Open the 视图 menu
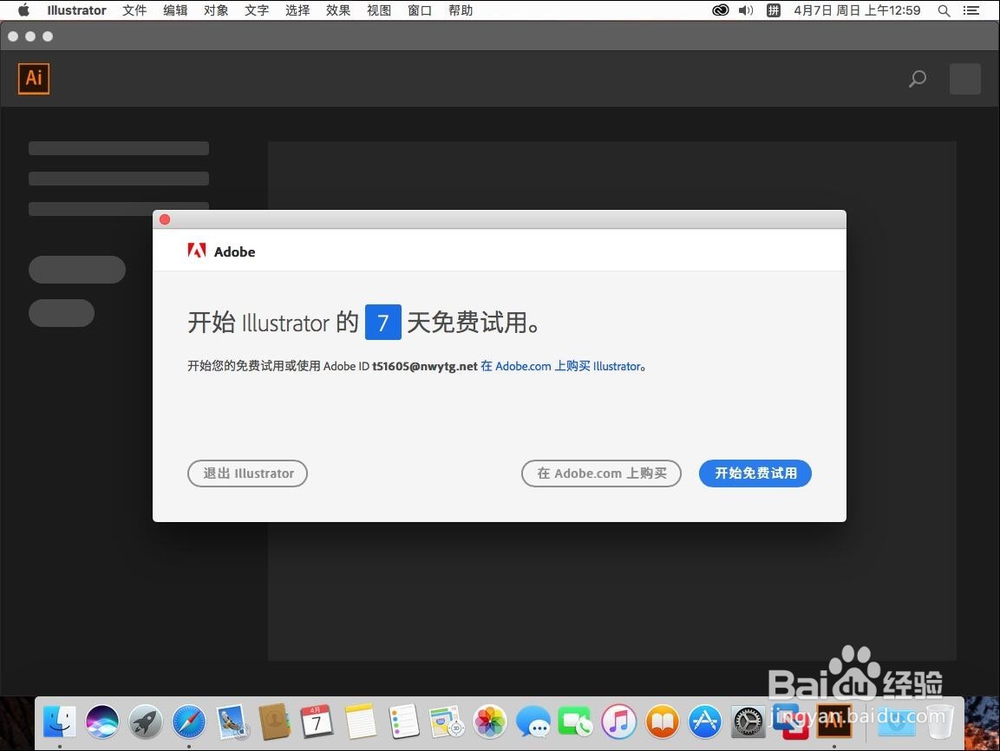 point(379,10)
